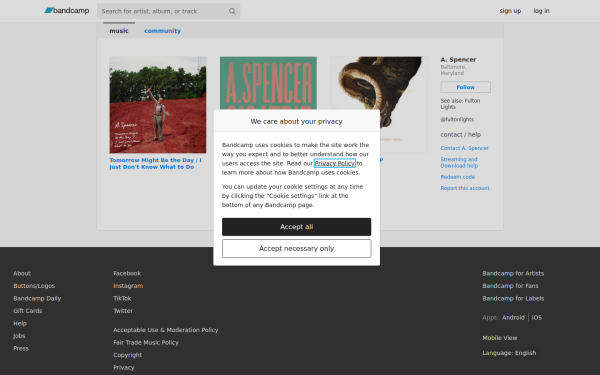Click Report this account

click(x=465, y=188)
